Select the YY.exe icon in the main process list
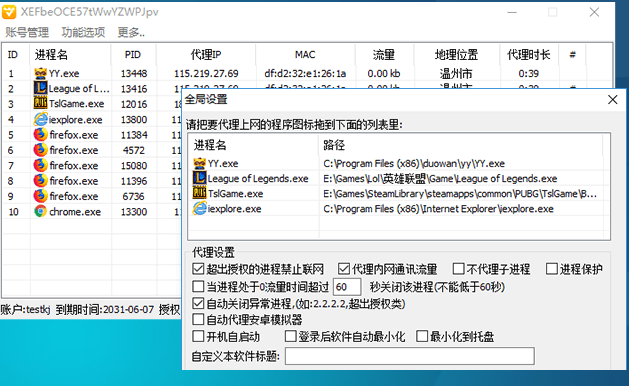The width and height of the screenshot is (629, 386). [41, 73]
